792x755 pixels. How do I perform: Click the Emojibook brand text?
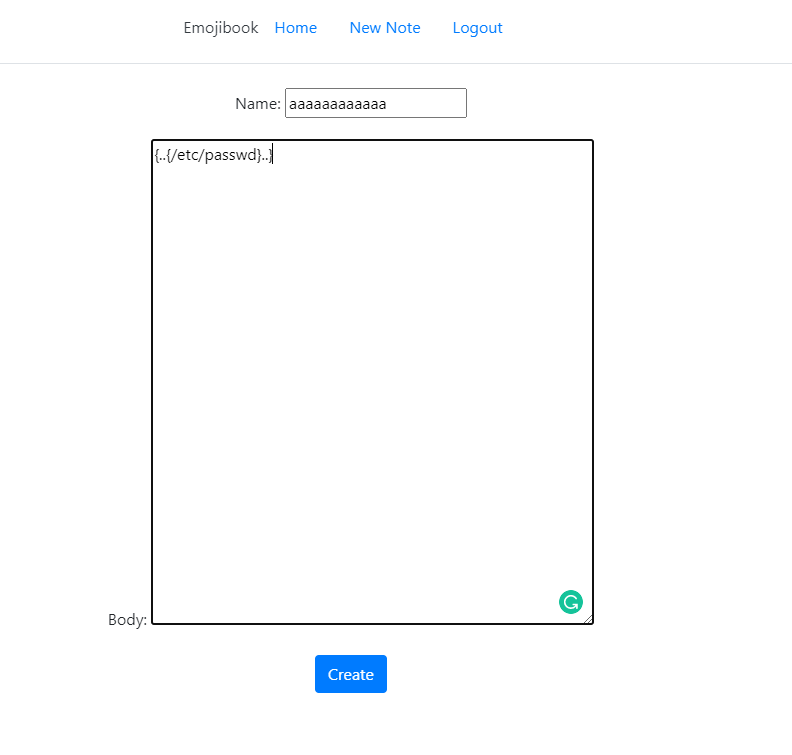coord(221,28)
